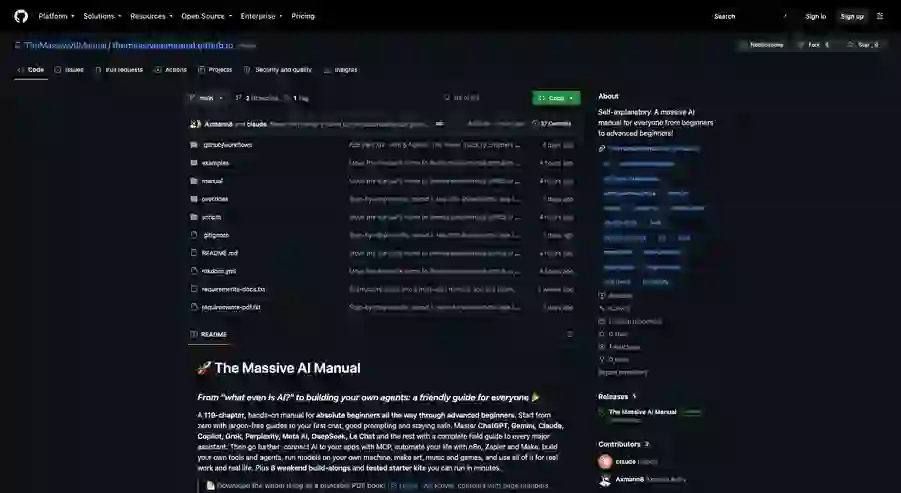View the 1 watching link
901x493 pixels.
tap(619, 346)
